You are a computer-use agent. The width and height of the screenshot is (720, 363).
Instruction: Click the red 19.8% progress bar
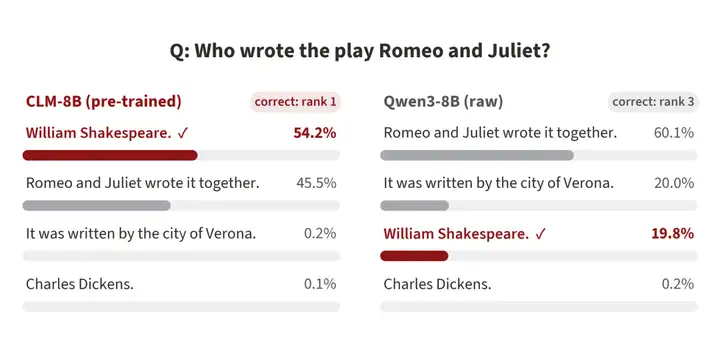coord(414,256)
